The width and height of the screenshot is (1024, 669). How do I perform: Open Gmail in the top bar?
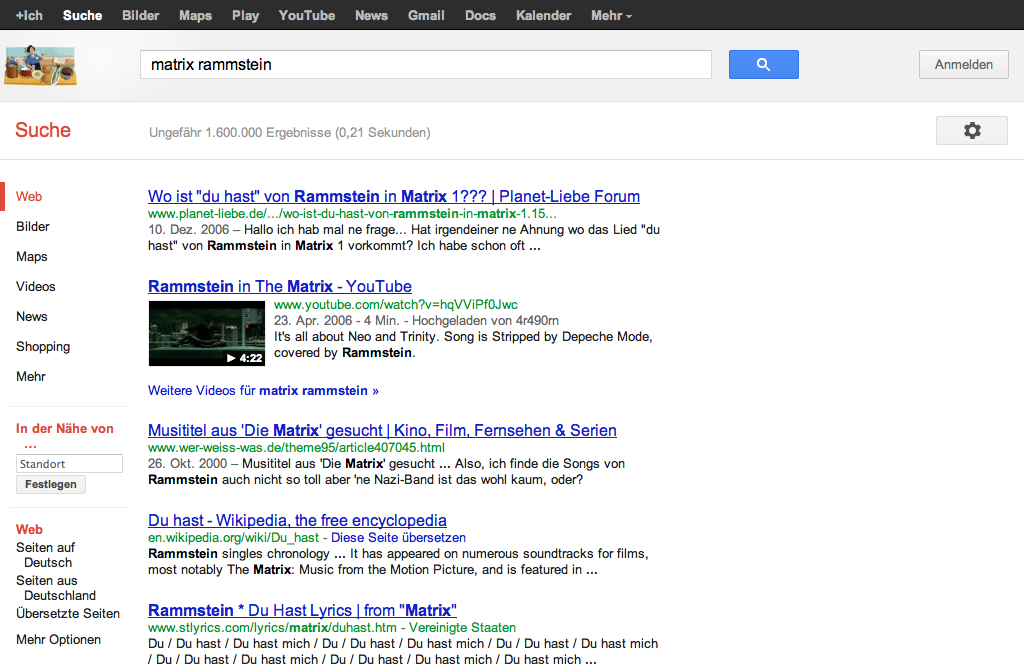[x=426, y=15]
